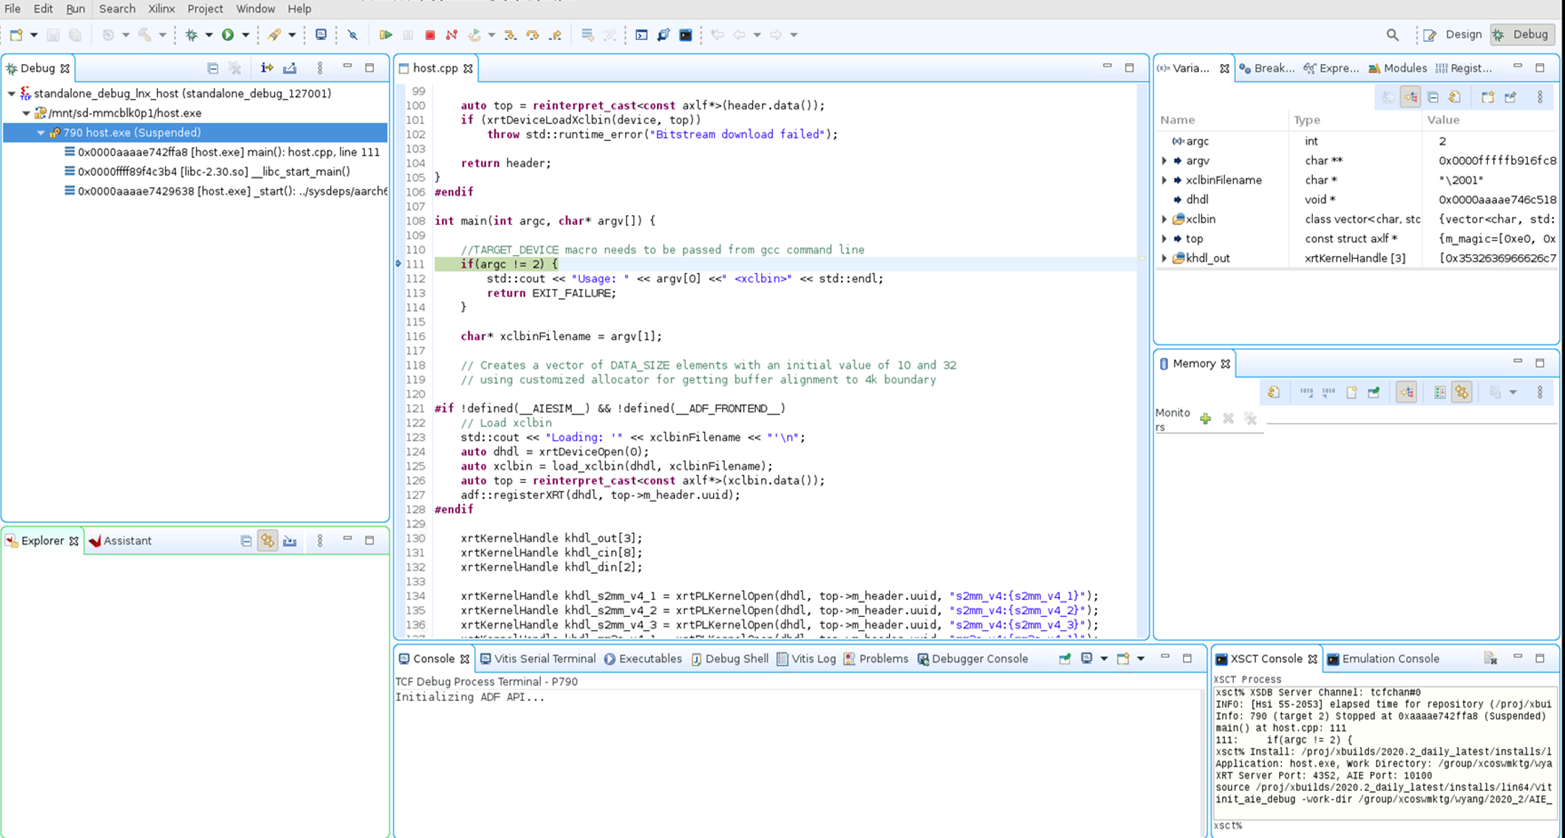
Task: Open the Xilinx menu
Action: coord(161,9)
